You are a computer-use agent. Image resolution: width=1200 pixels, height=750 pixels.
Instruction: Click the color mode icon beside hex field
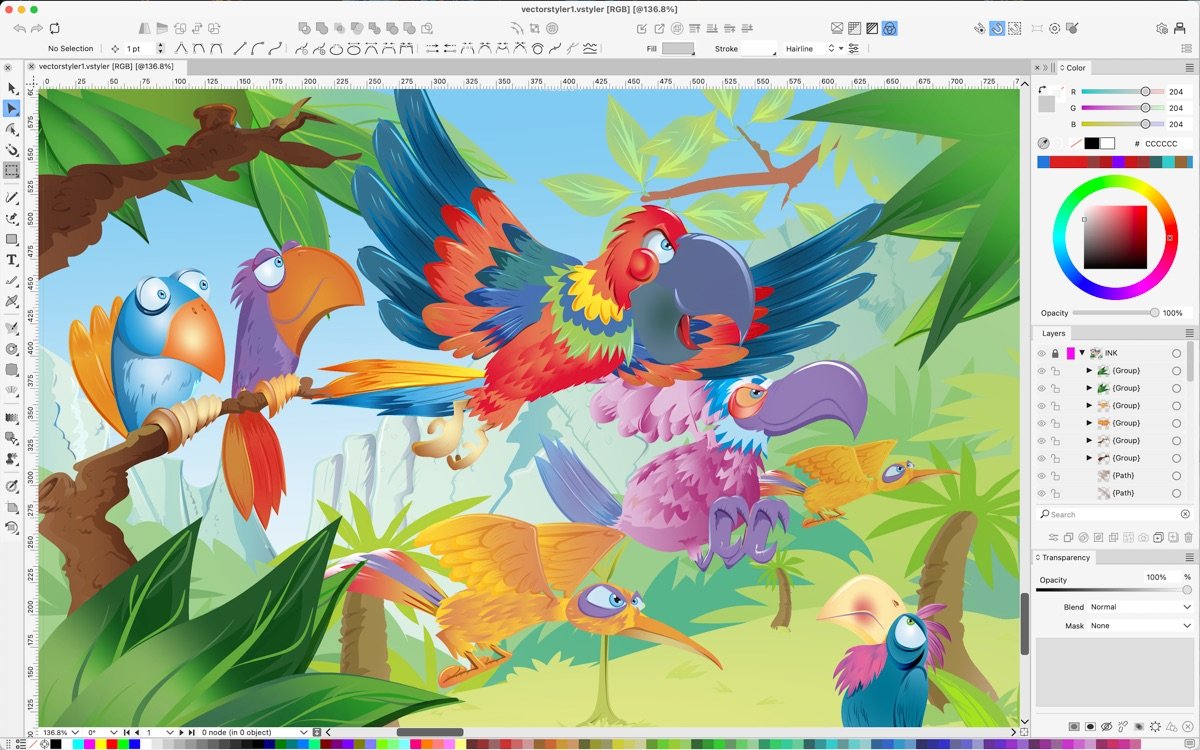[1044, 143]
